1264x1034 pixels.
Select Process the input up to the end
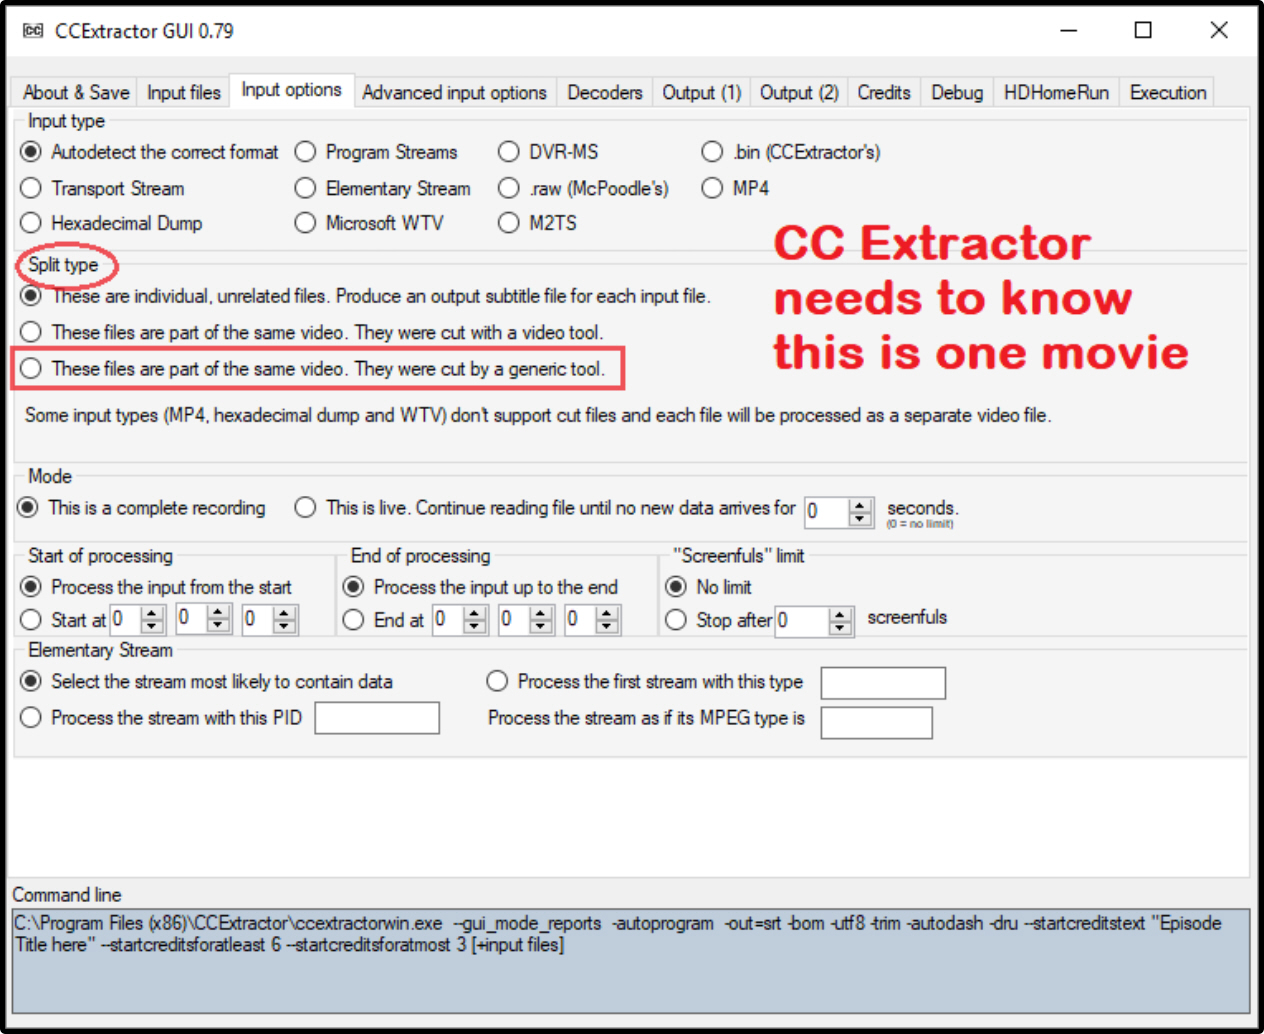pyautogui.click(x=481, y=587)
